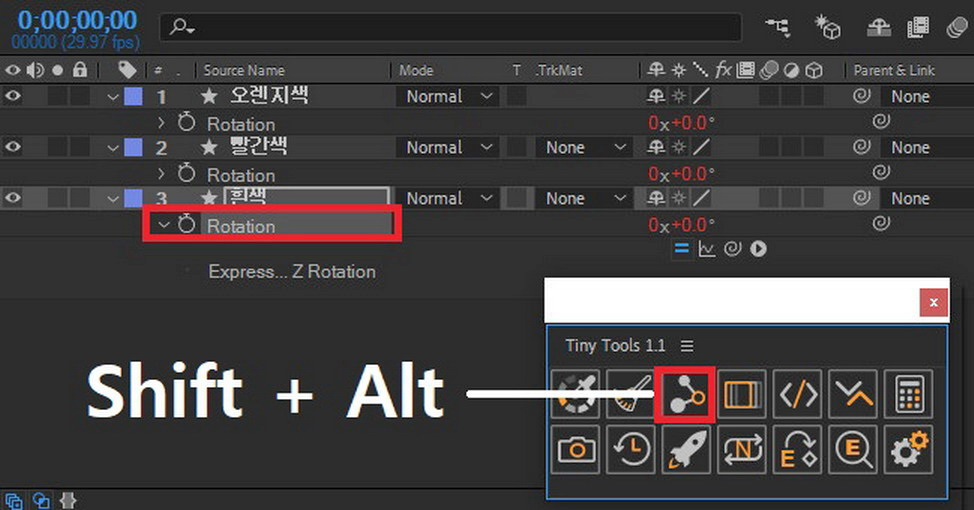Click the property pick whip on layer 3 Rotation
The height and width of the screenshot is (510, 974).
(881, 224)
